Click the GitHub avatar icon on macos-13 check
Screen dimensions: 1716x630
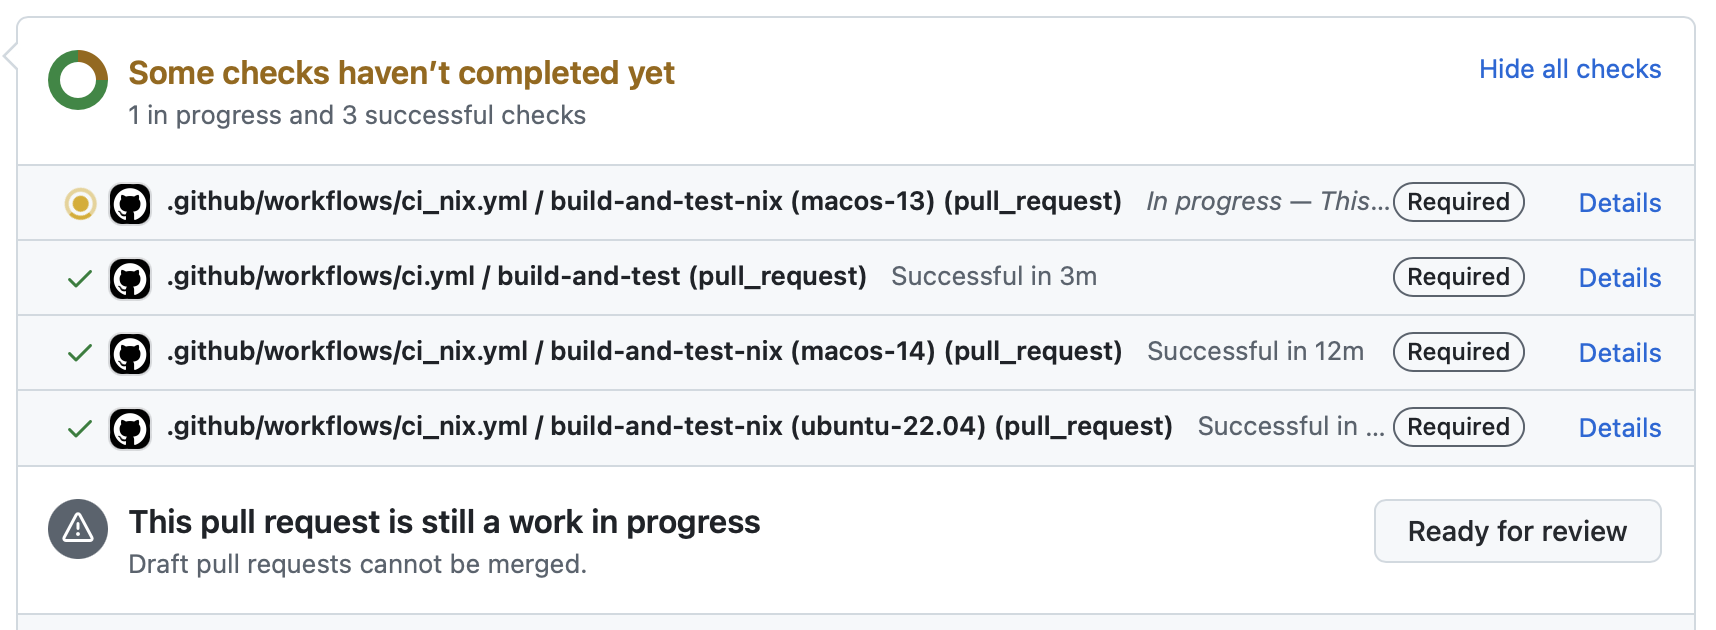point(130,204)
